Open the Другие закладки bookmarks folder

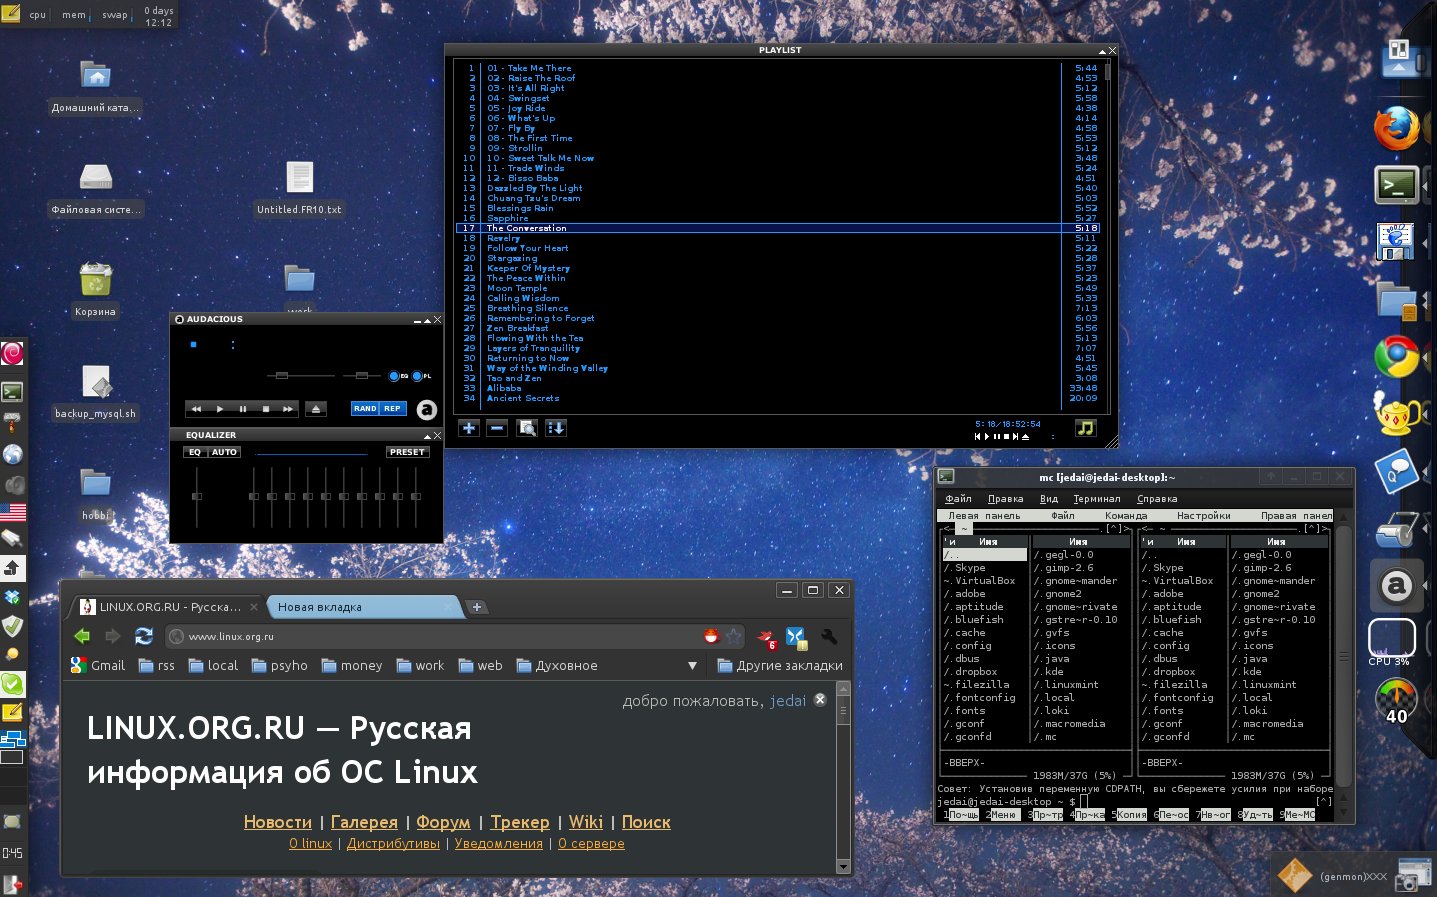780,666
